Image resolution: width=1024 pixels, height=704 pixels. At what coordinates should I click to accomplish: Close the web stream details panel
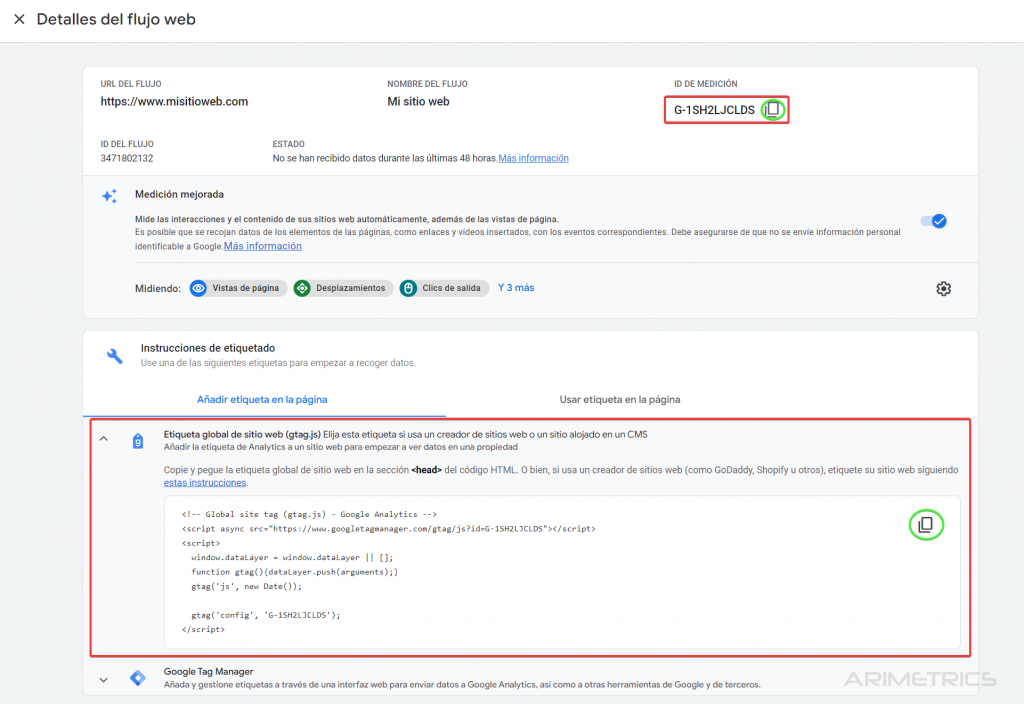[x=19, y=19]
